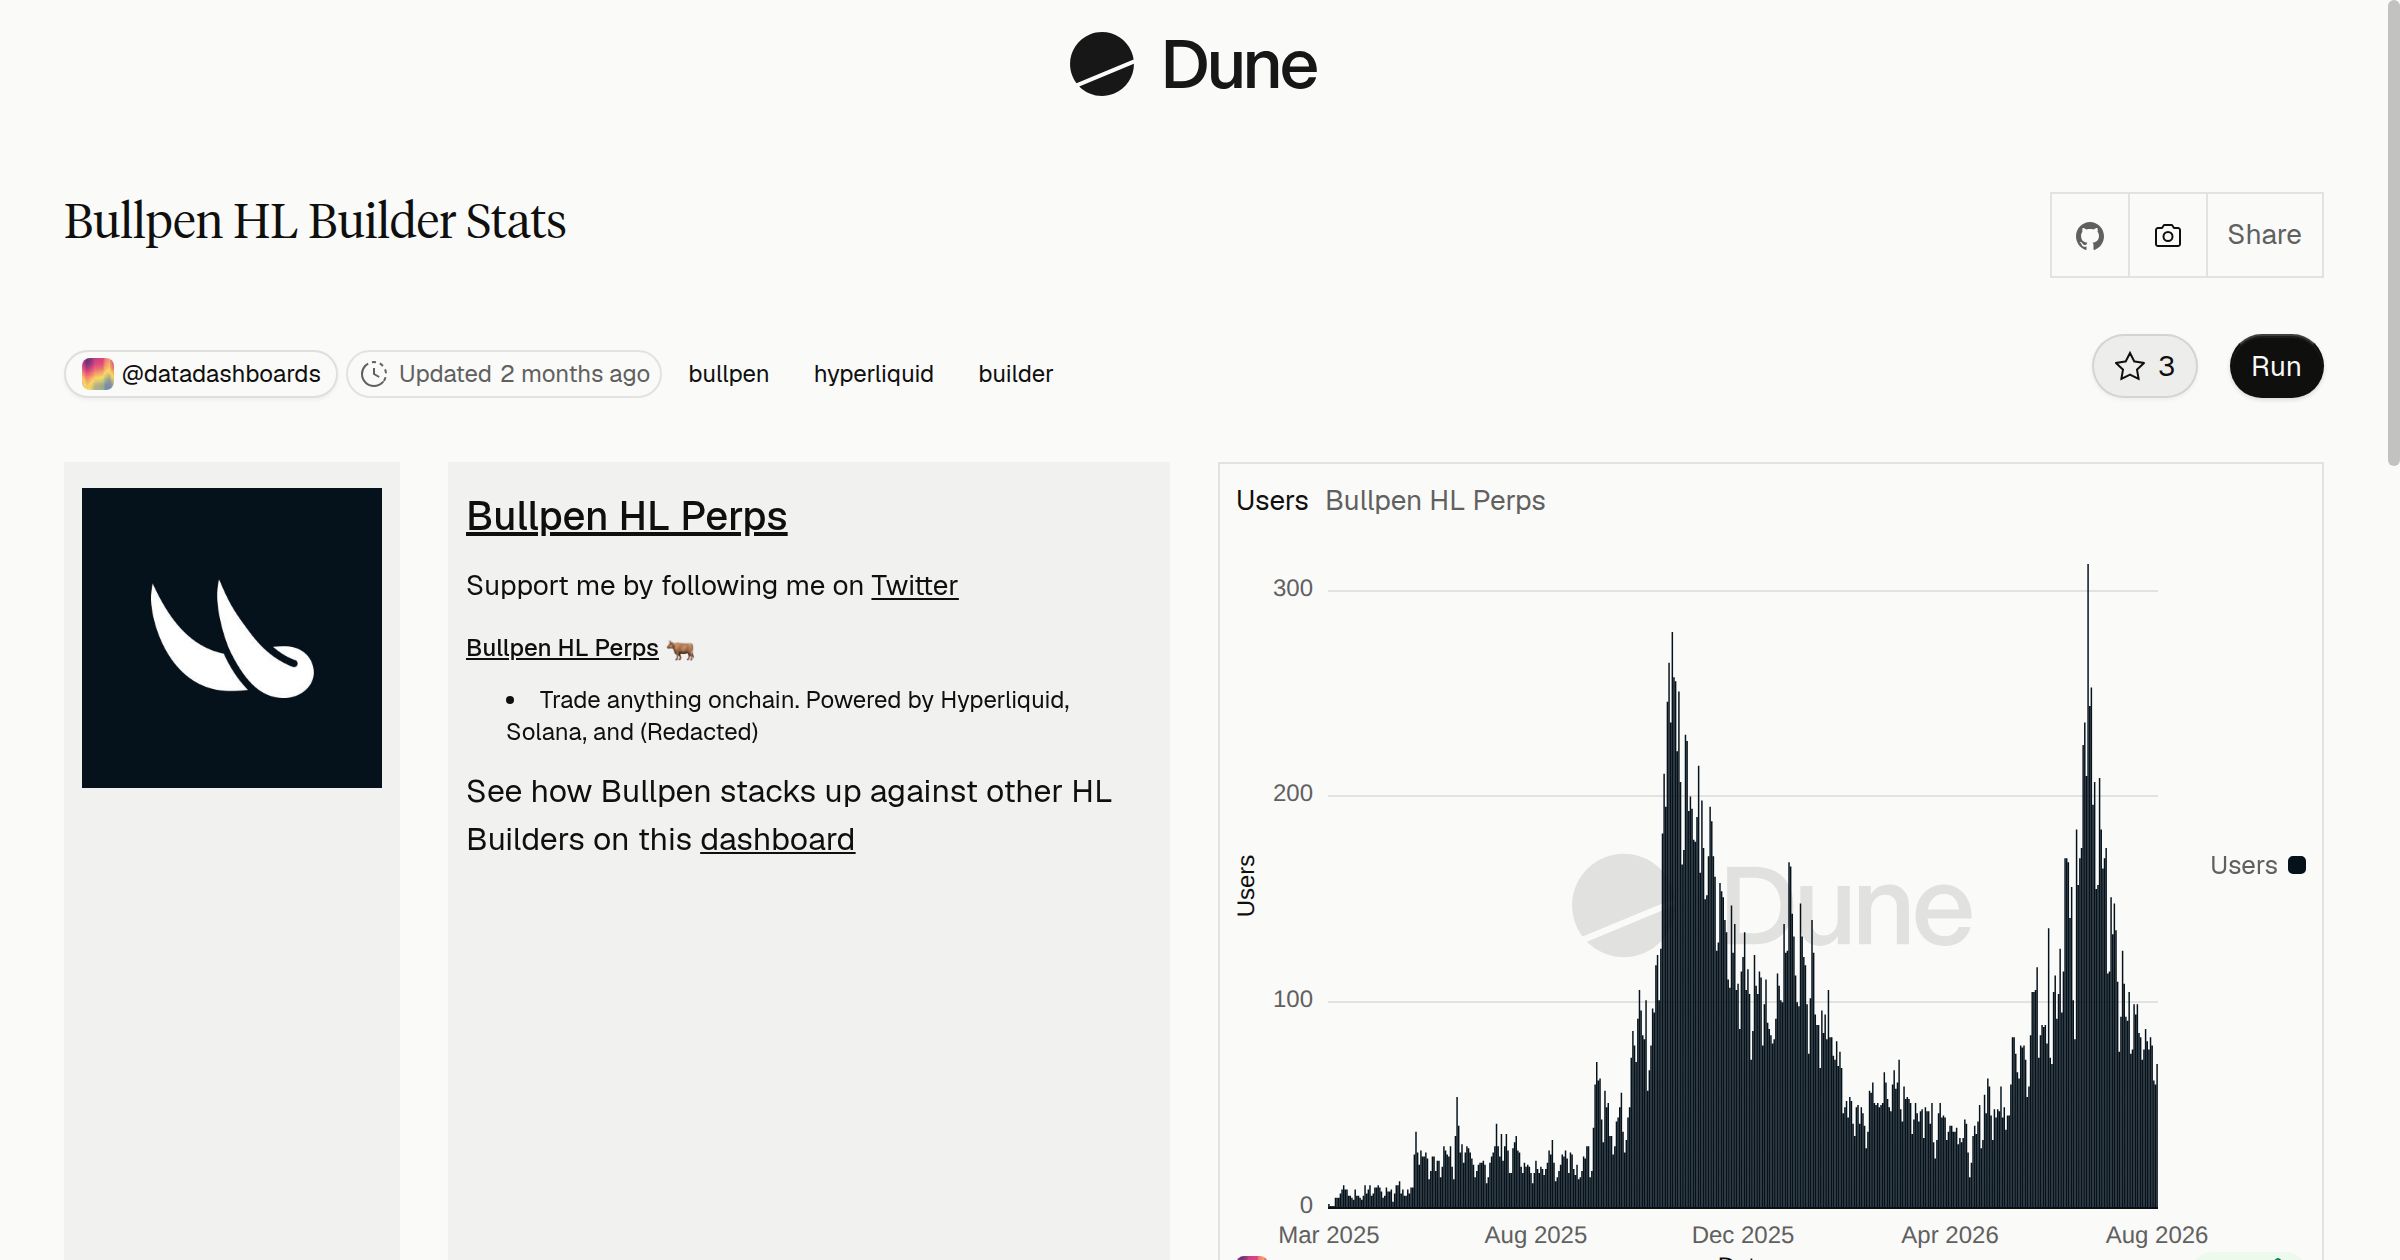
Task: Click the clock icon beside Updated
Action: pyautogui.click(x=374, y=374)
